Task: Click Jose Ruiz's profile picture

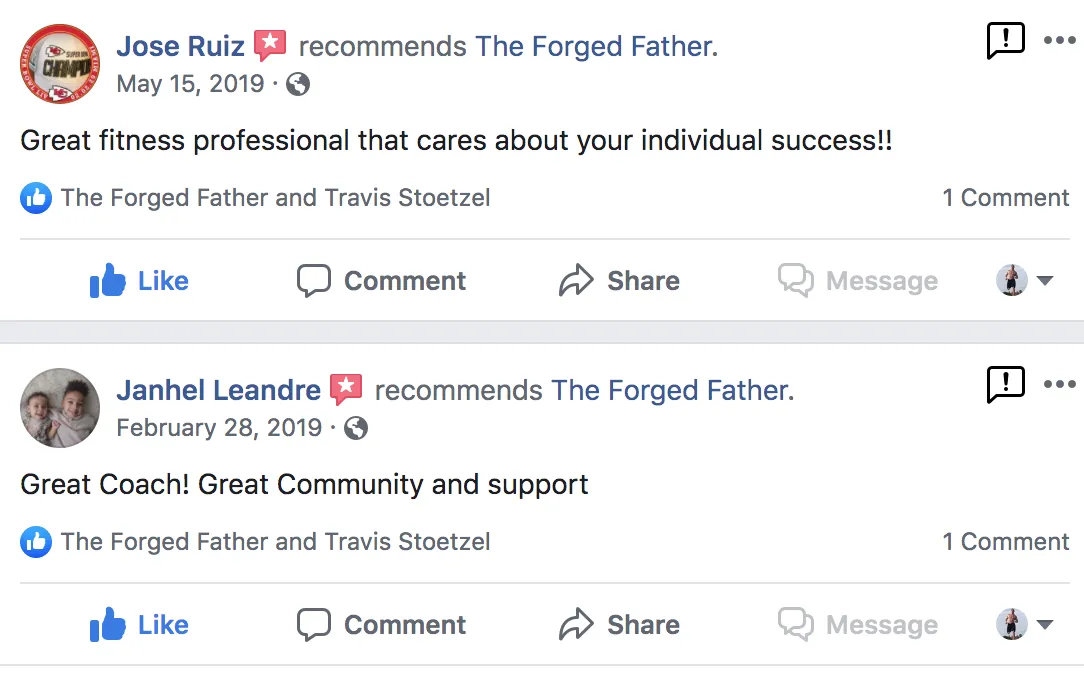Action: 60,63
